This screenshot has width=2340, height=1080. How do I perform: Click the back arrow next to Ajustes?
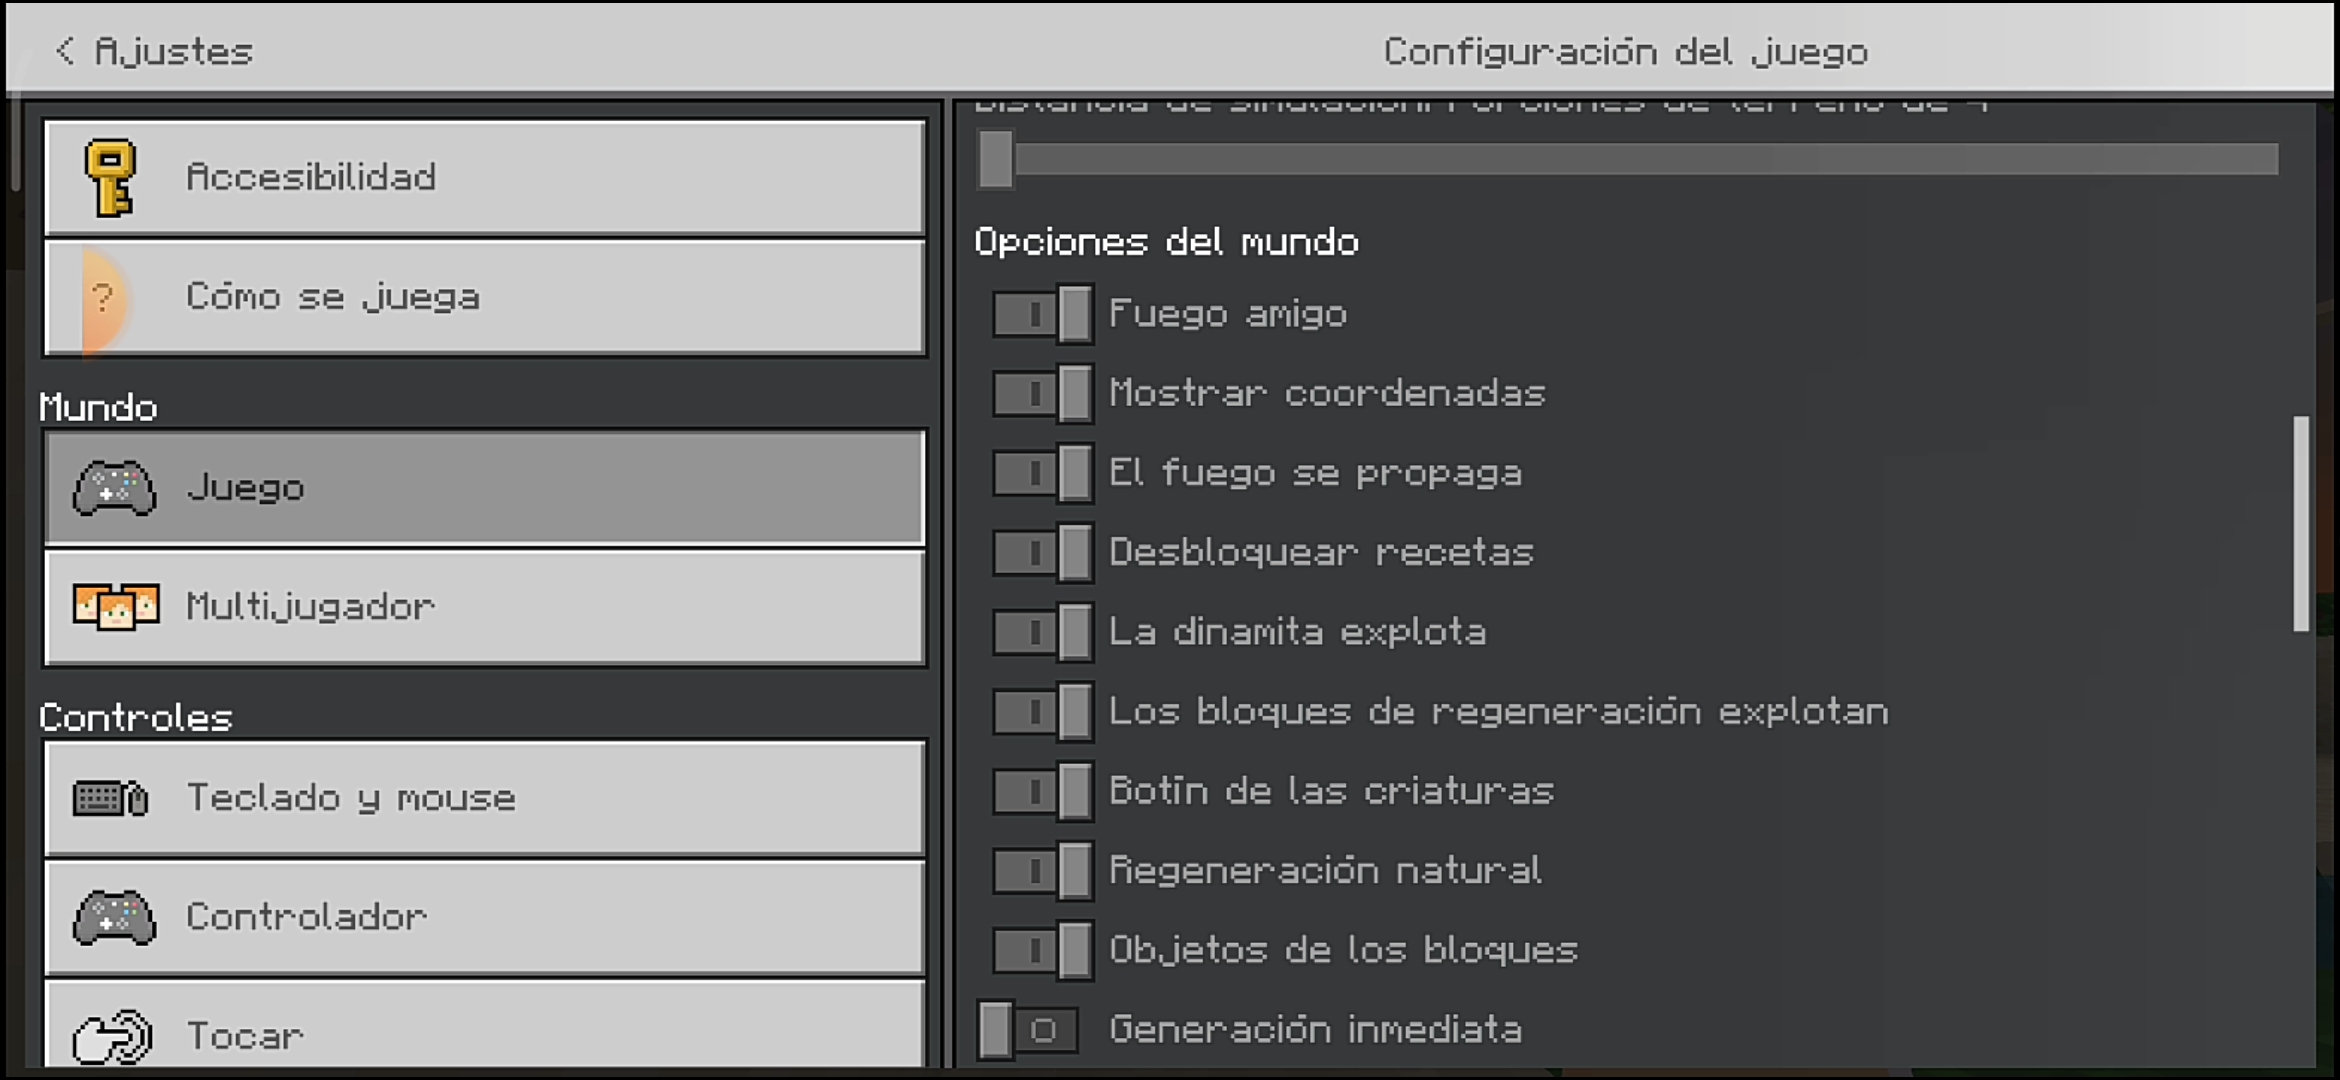click(x=65, y=51)
